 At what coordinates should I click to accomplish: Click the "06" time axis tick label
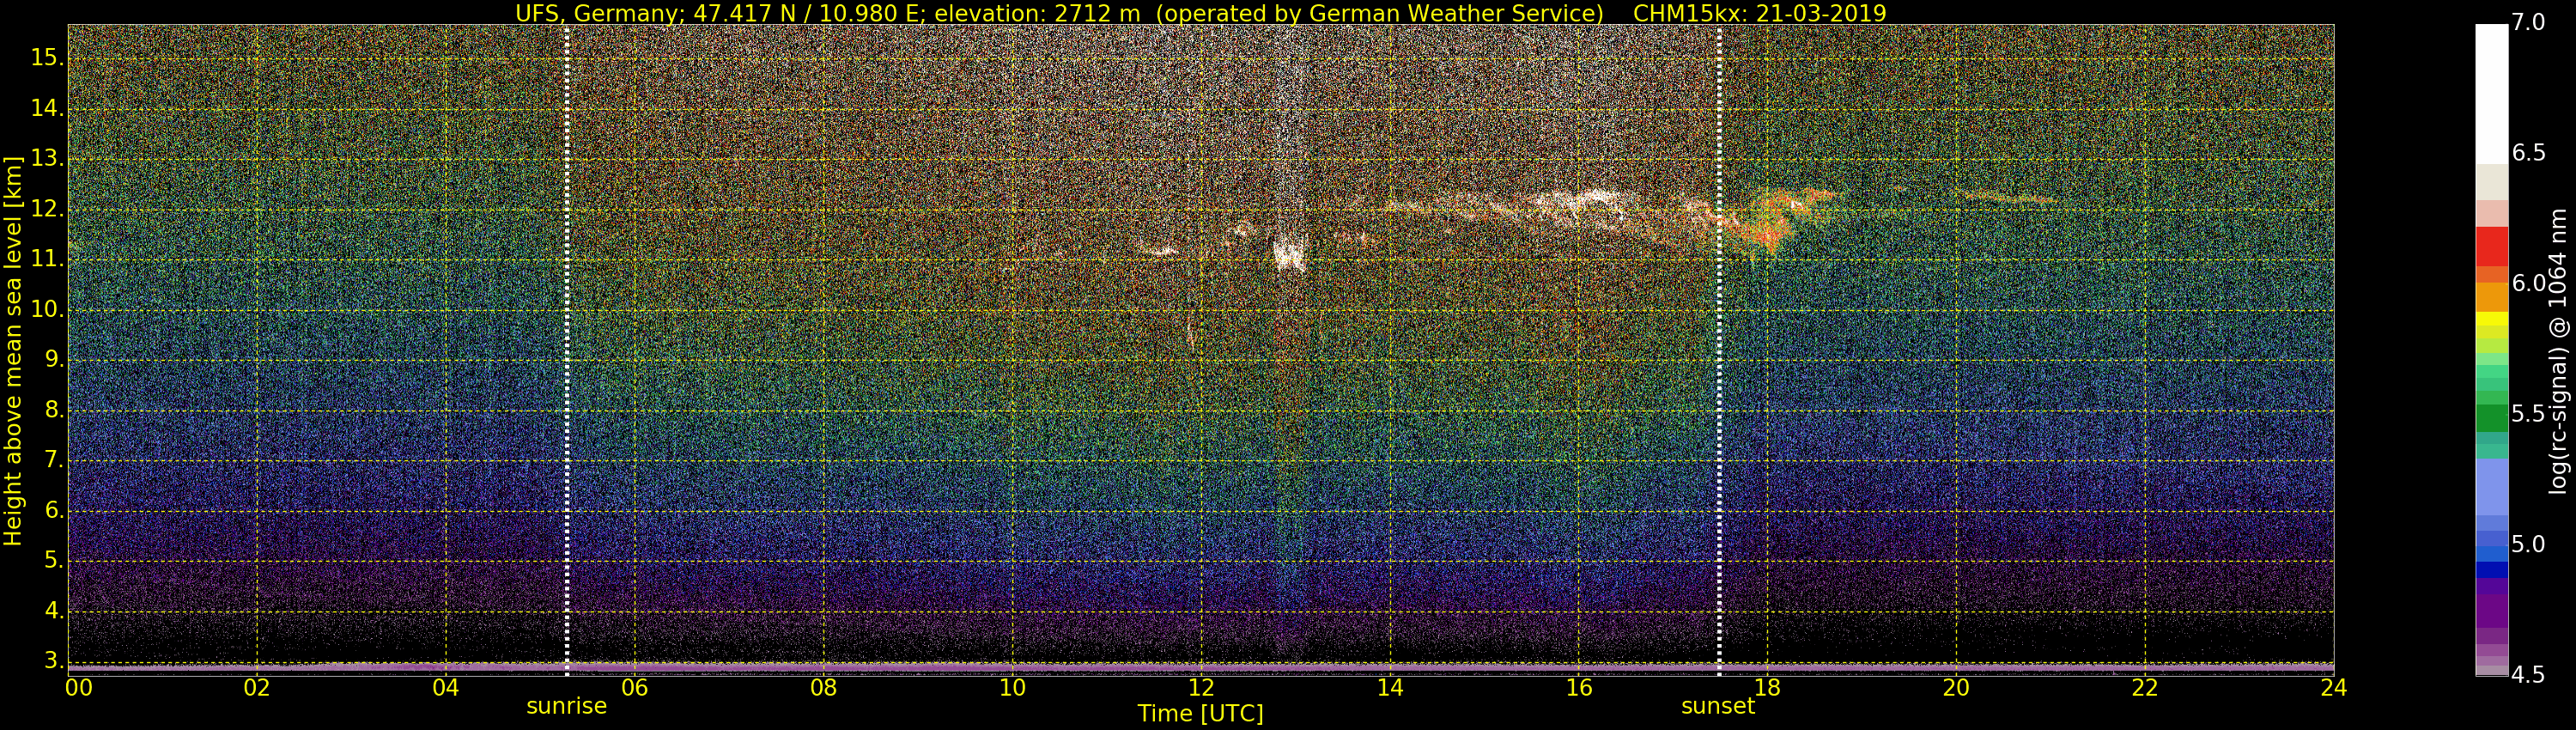pos(635,687)
